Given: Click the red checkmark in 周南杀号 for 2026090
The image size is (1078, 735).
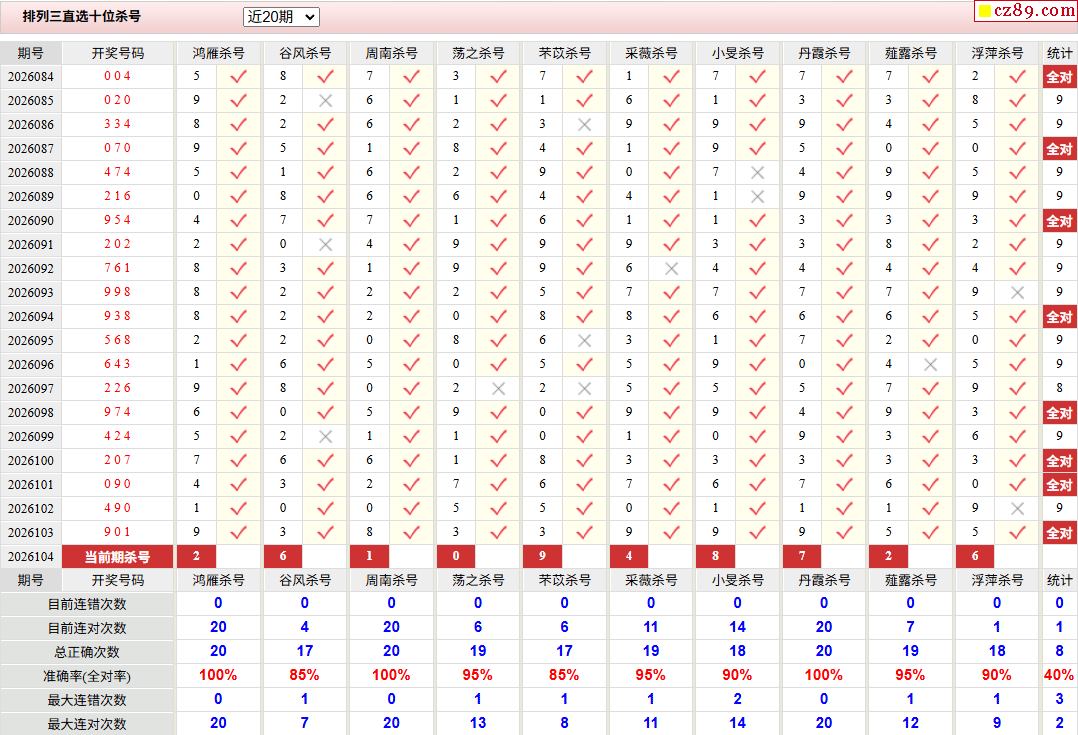Looking at the screenshot, I should (x=412, y=220).
